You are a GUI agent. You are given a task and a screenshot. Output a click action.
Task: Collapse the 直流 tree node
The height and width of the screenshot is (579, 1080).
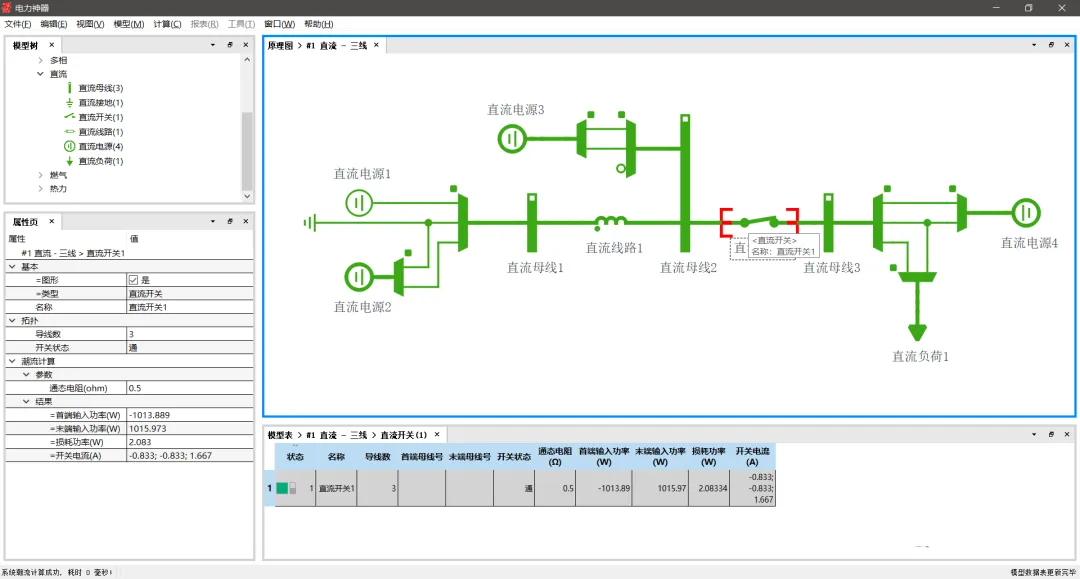tap(40, 74)
